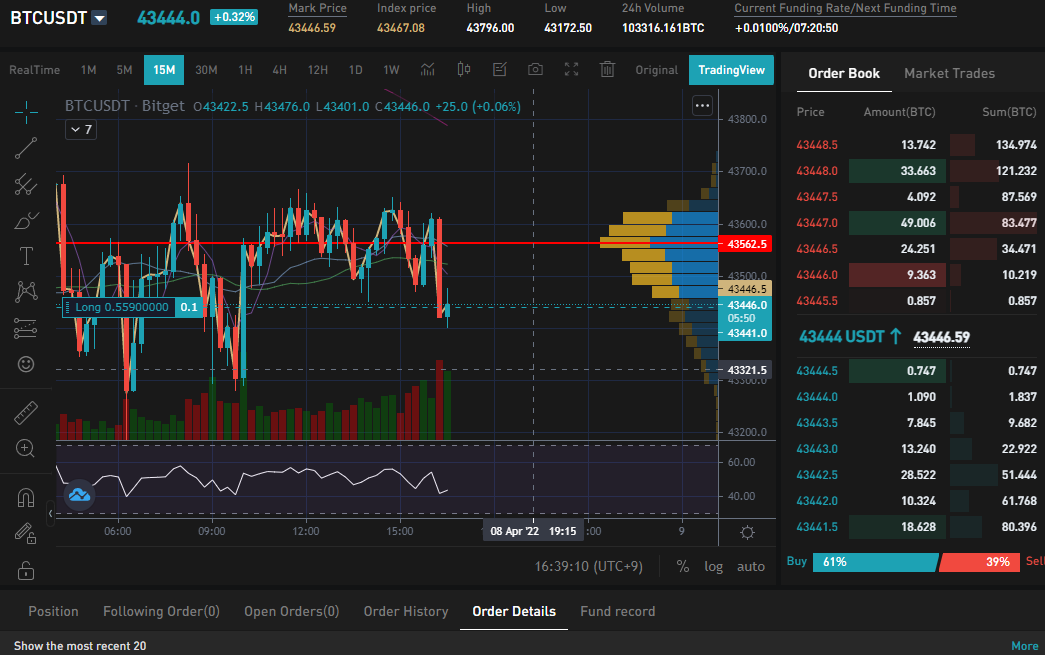Select the 1M timeframe
Image resolution: width=1045 pixels, height=655 pixels.
89,70
